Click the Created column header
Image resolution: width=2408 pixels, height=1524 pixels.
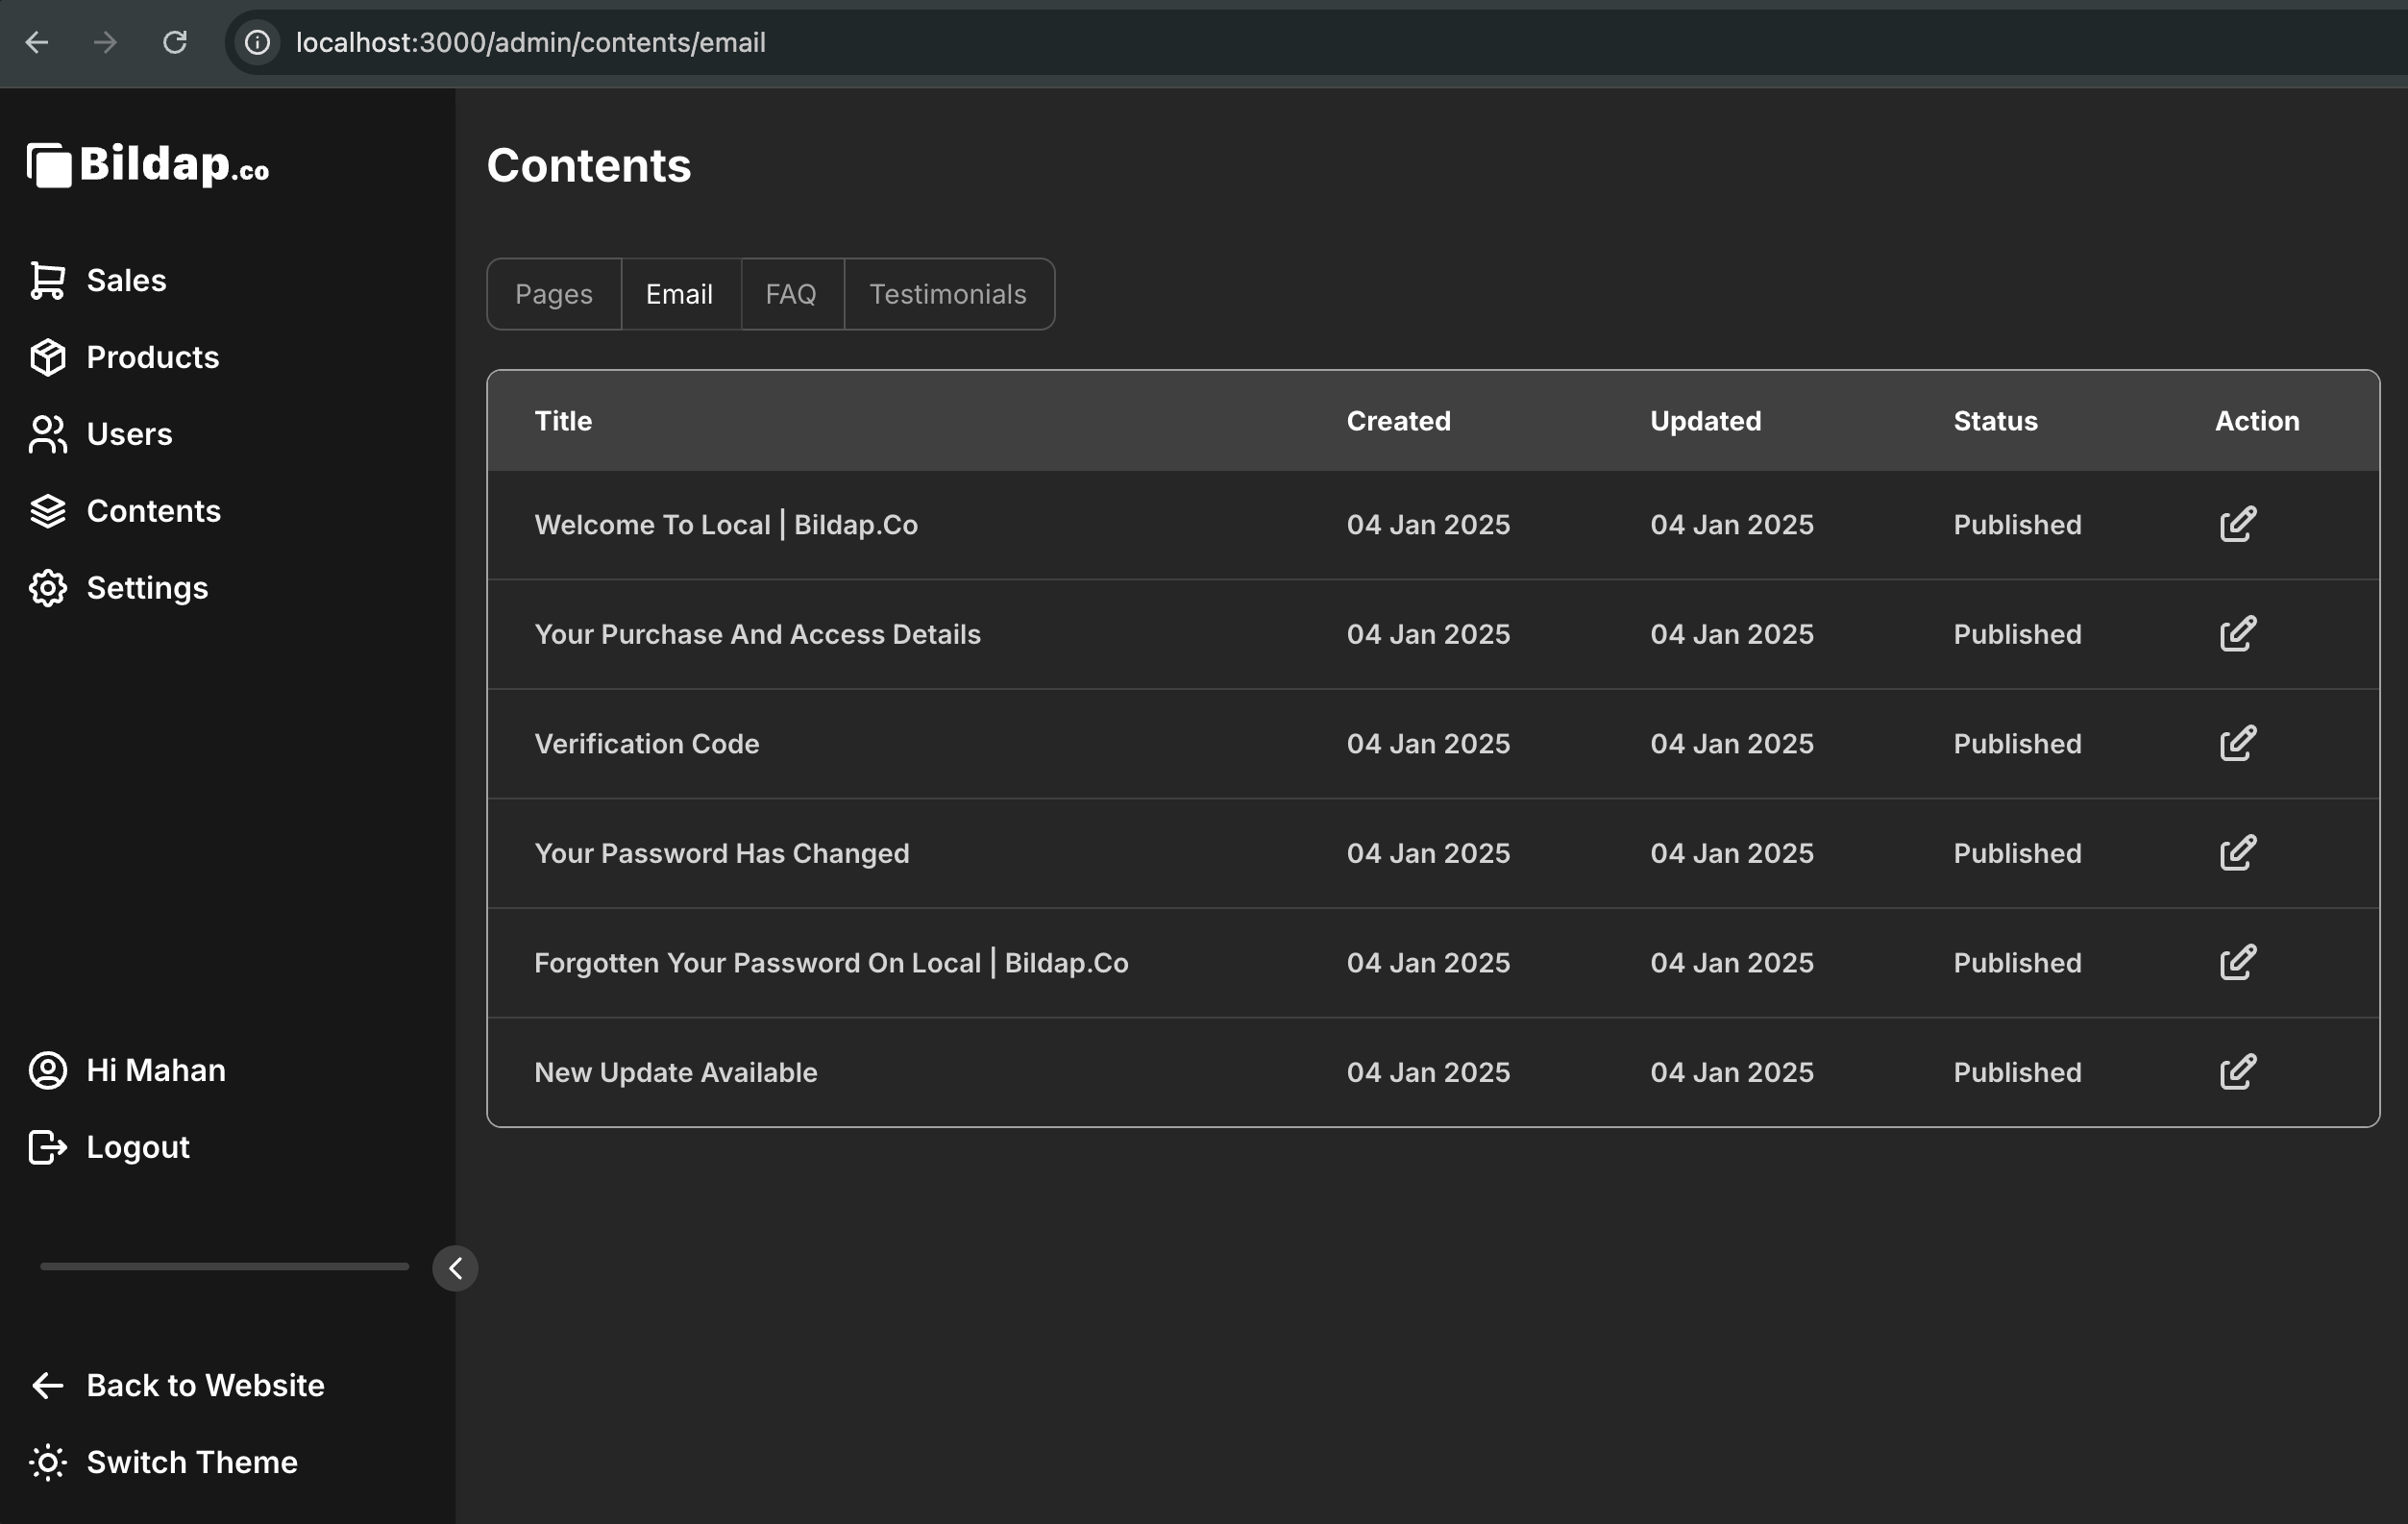coord(1398,421)
